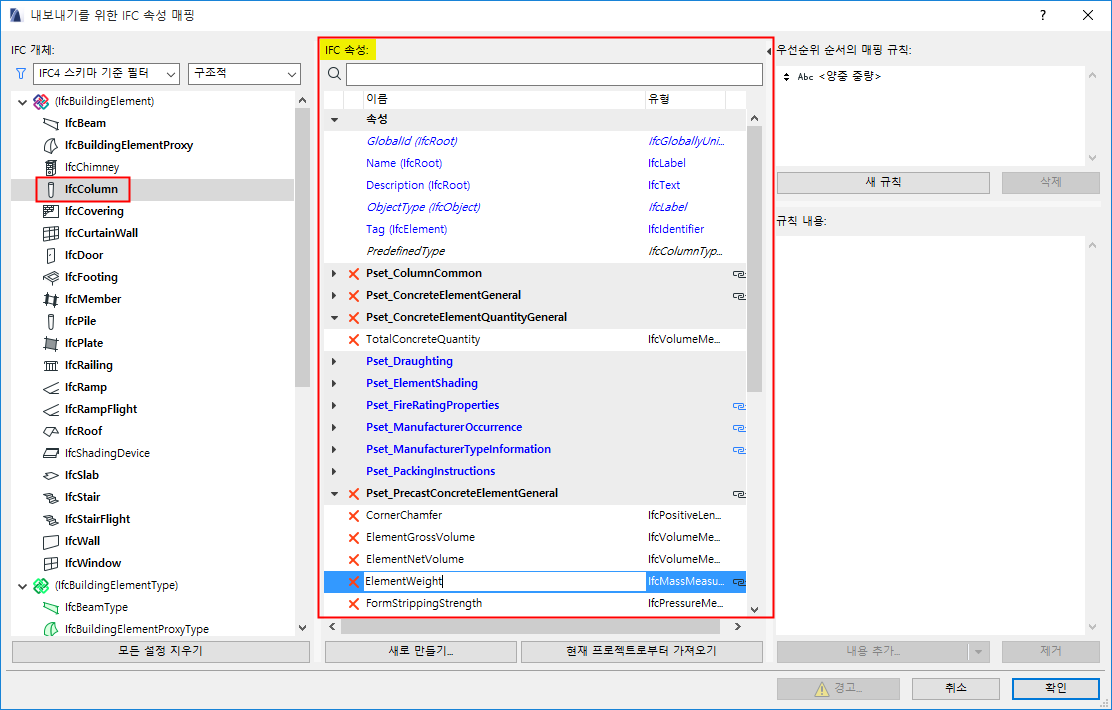Viewport: 1112px width, 710px height.
Task: Collapse the (IfcBuildingElement) tree group
Action: pos(22,102)
